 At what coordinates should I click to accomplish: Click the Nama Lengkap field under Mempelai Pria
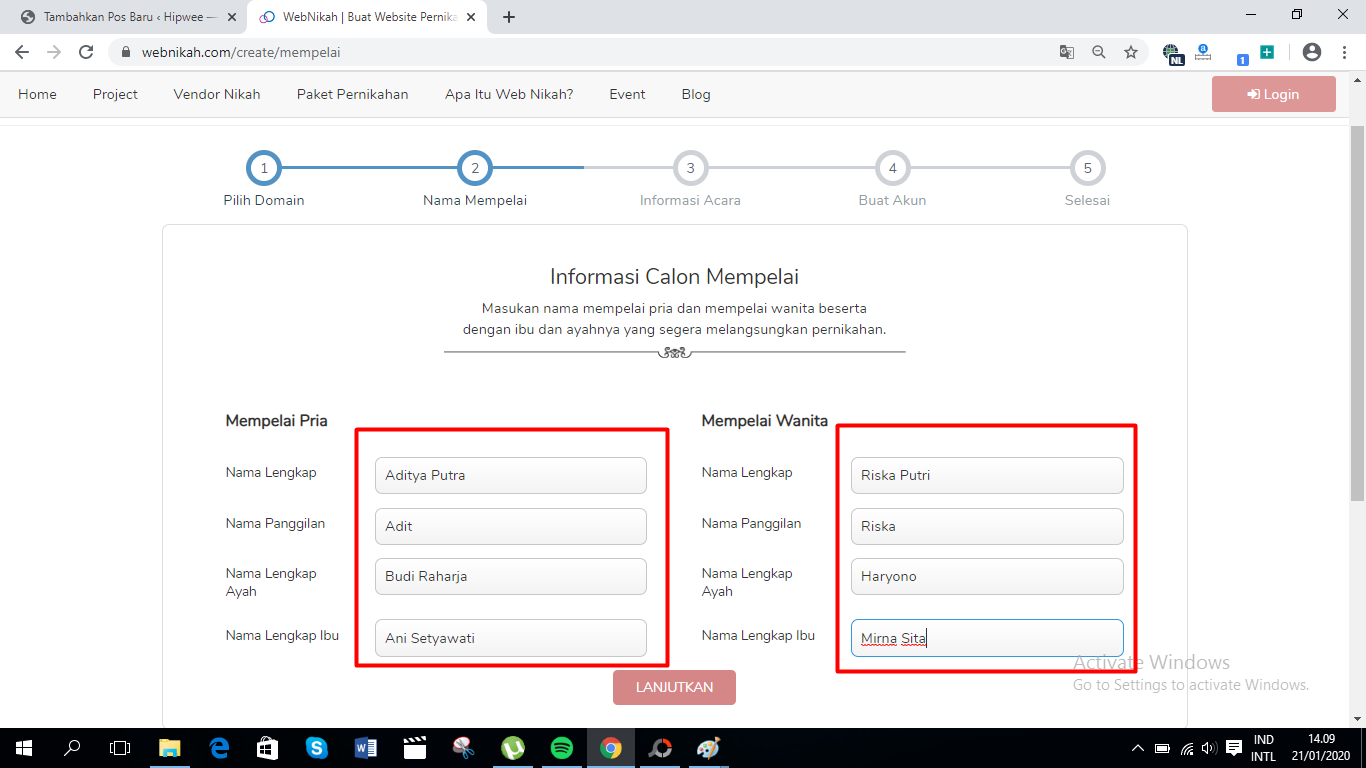(x=510, y=475)
